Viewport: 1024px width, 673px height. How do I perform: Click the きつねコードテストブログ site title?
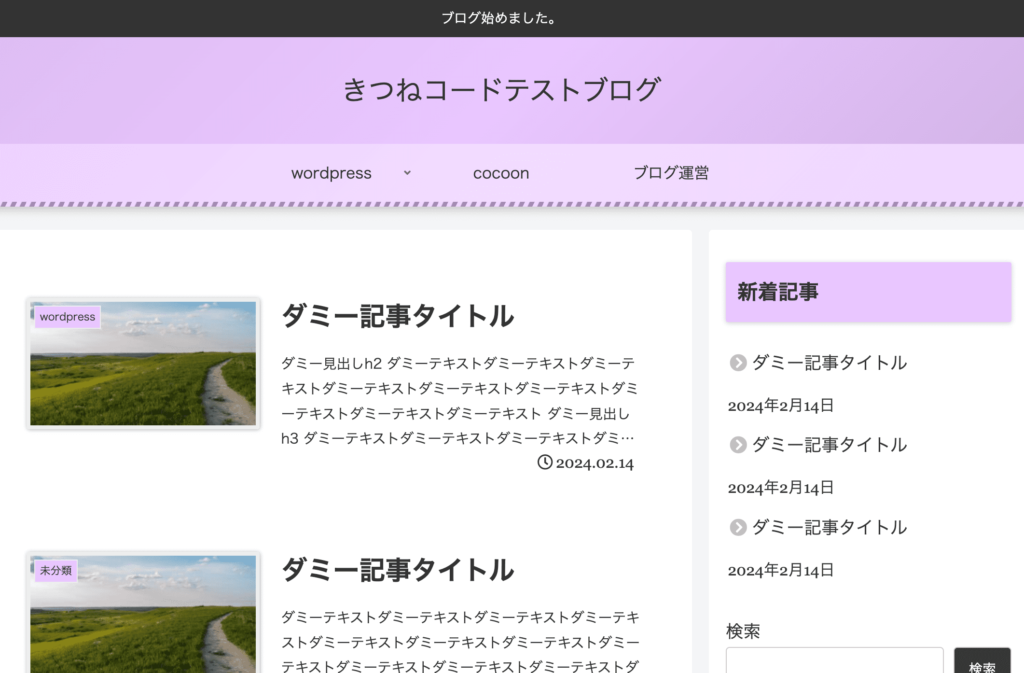pyautogui.click(x=502, y=90)
